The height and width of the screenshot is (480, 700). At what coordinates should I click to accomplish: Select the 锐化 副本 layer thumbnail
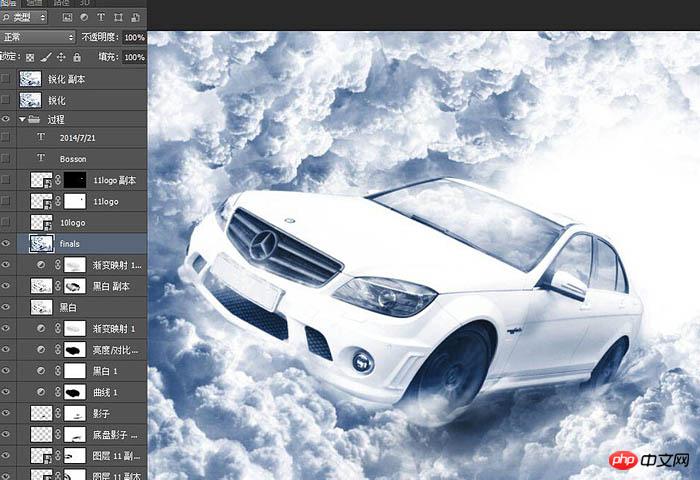coord(30,79)
